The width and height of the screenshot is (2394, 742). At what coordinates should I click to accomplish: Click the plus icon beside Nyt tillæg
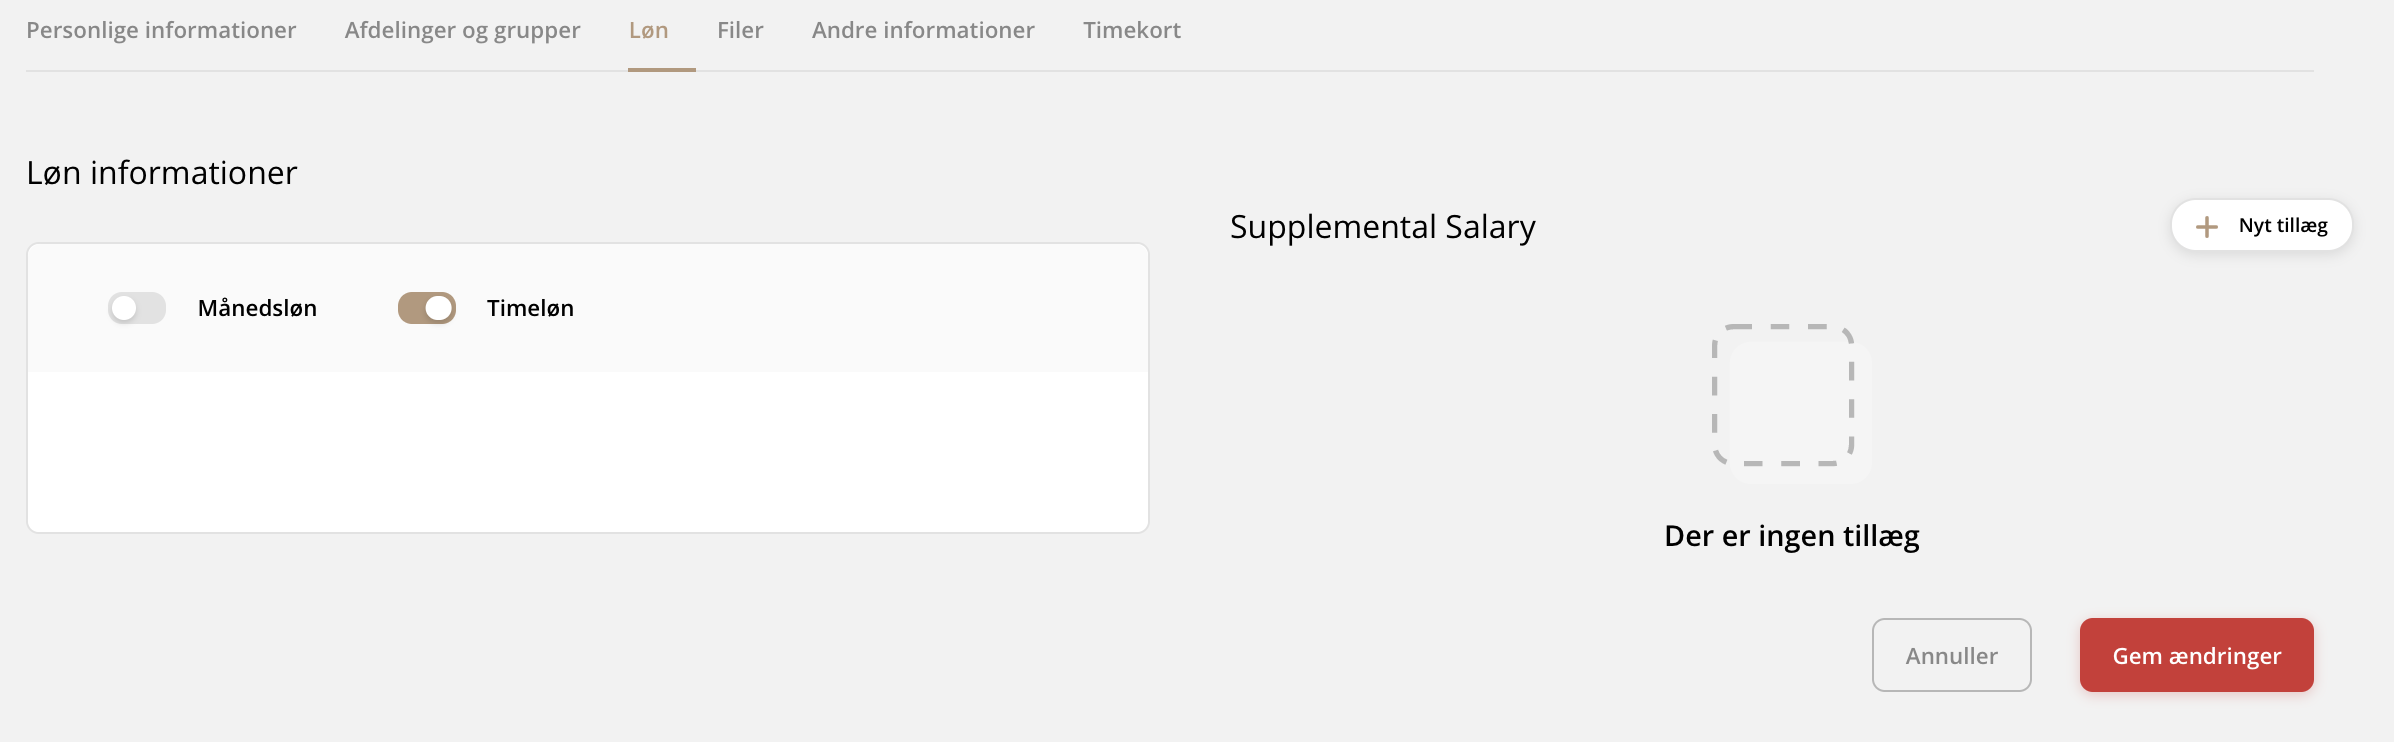point(2206,227)
